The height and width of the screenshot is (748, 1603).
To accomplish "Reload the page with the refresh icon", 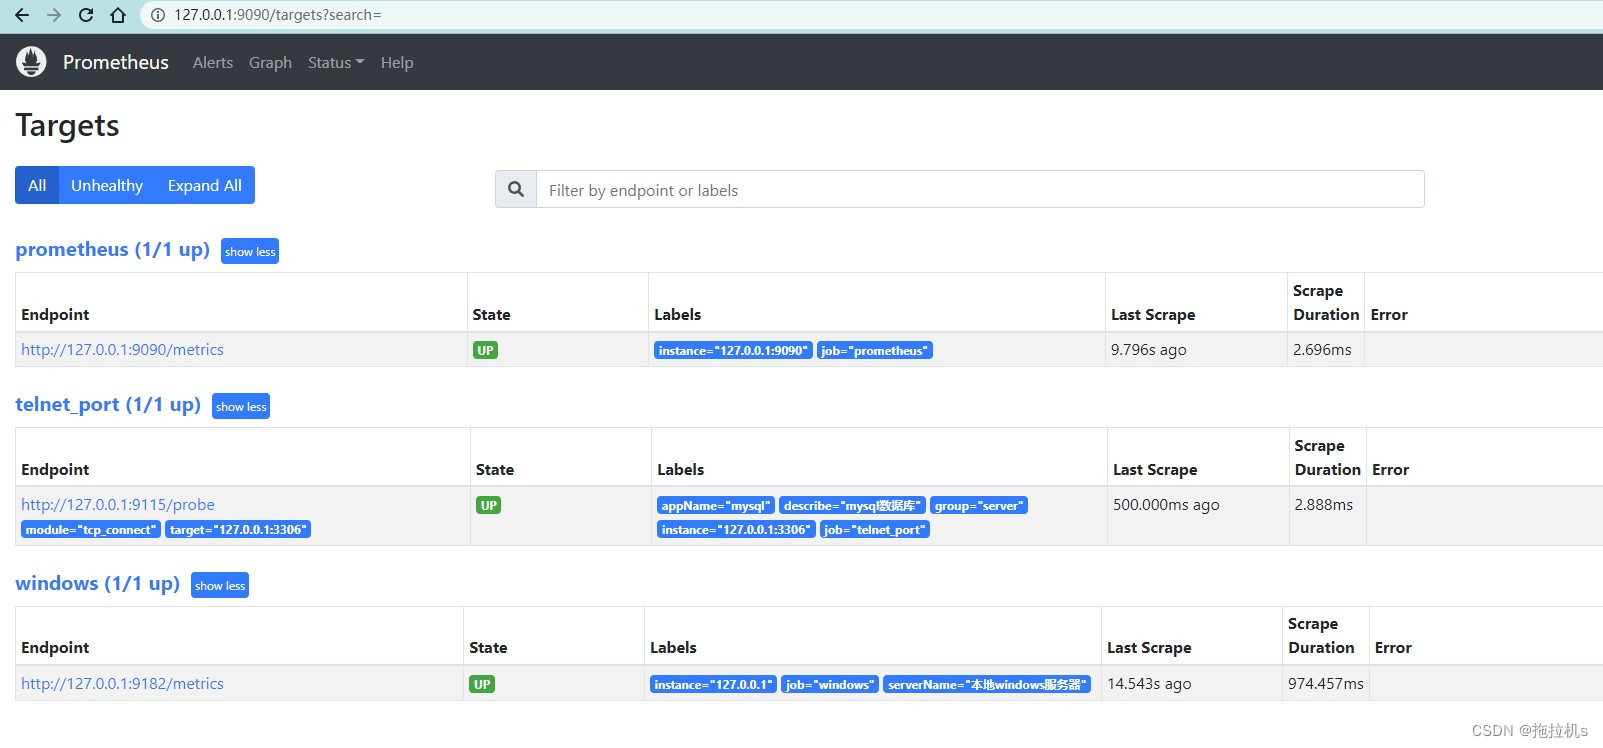I will click(86, 15).
